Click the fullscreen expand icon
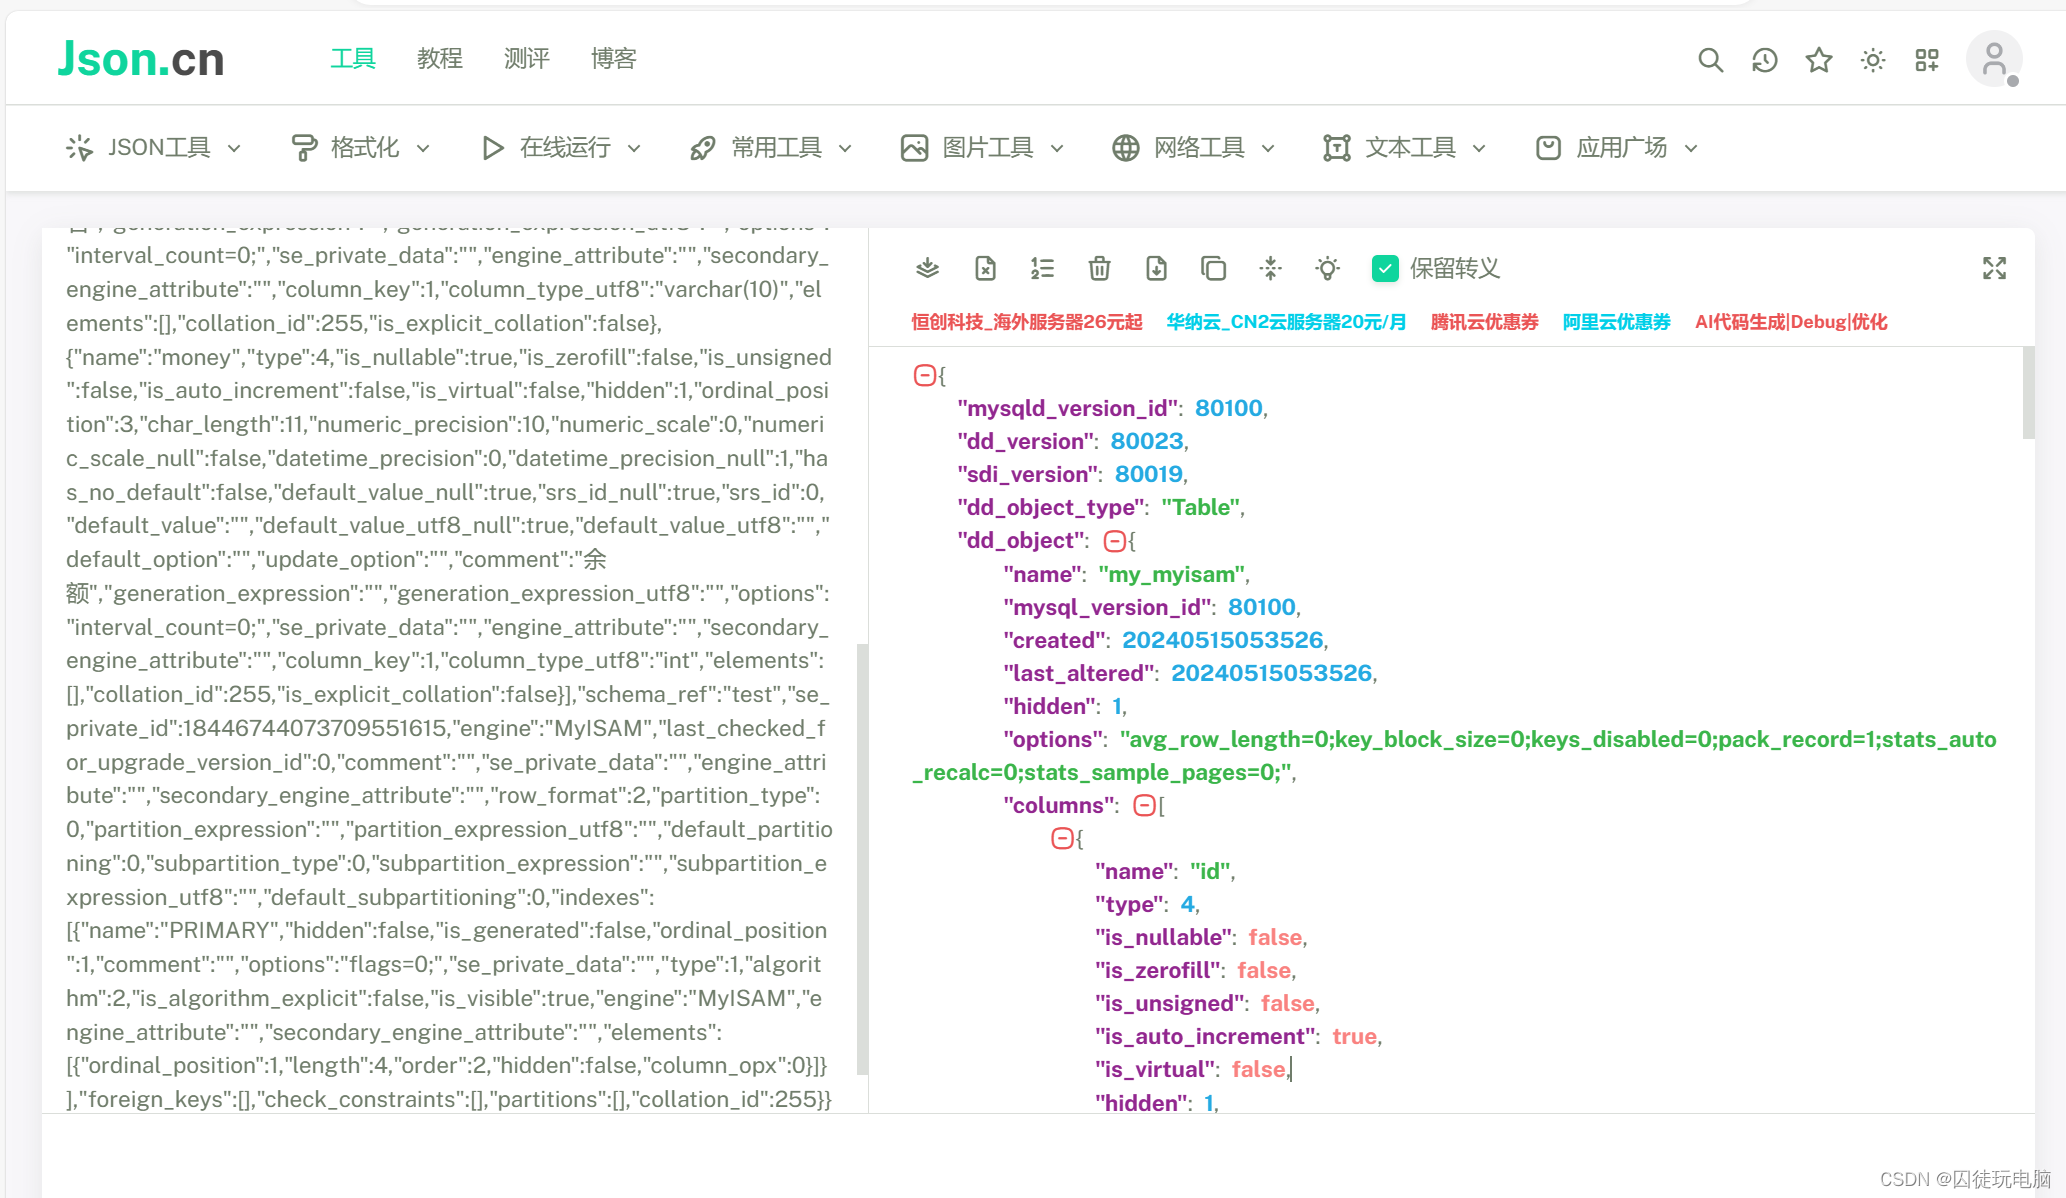This screenshot has height=1198, width=2066. pyautogui.click(x=1994, y=268)
